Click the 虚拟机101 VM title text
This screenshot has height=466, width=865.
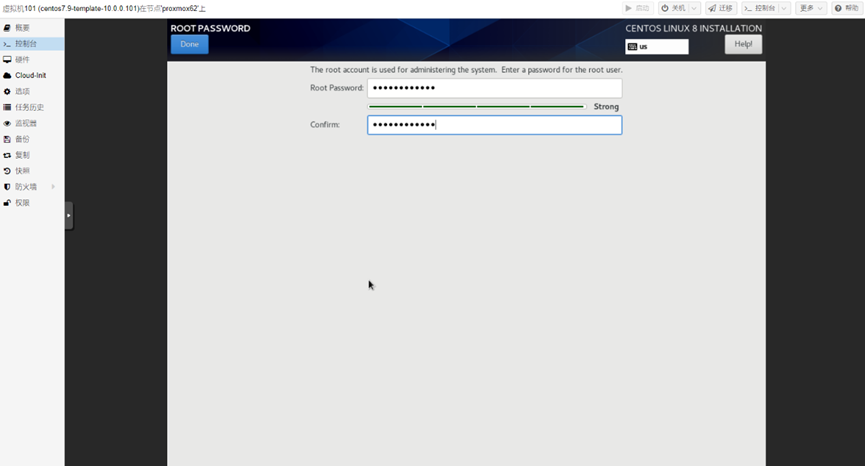[104, 9]
